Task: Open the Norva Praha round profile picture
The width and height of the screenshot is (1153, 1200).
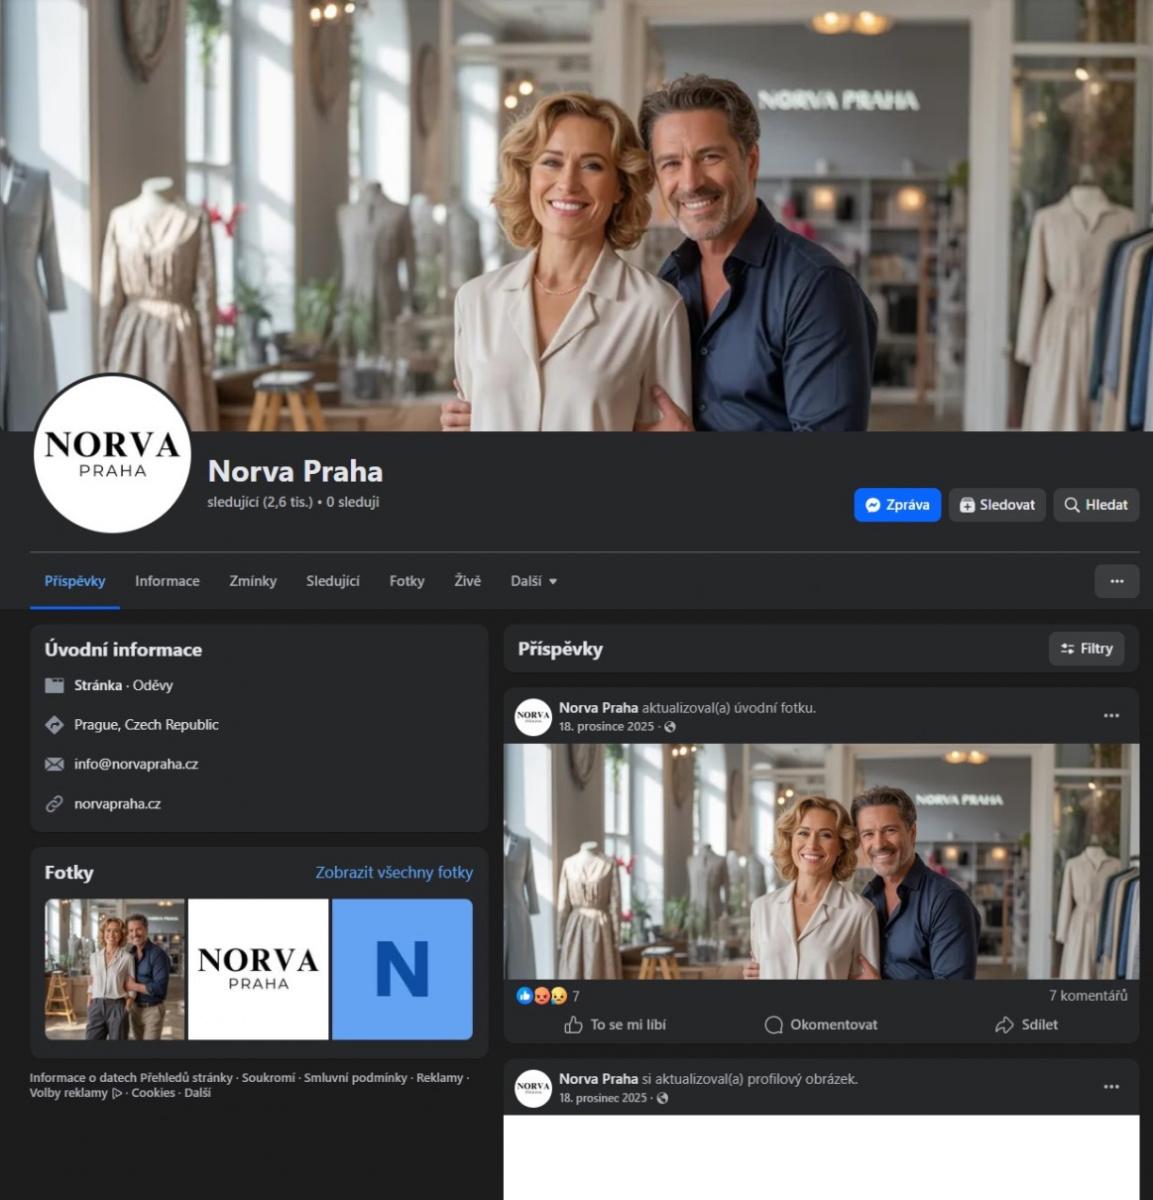Action: (x=112, y=453)
